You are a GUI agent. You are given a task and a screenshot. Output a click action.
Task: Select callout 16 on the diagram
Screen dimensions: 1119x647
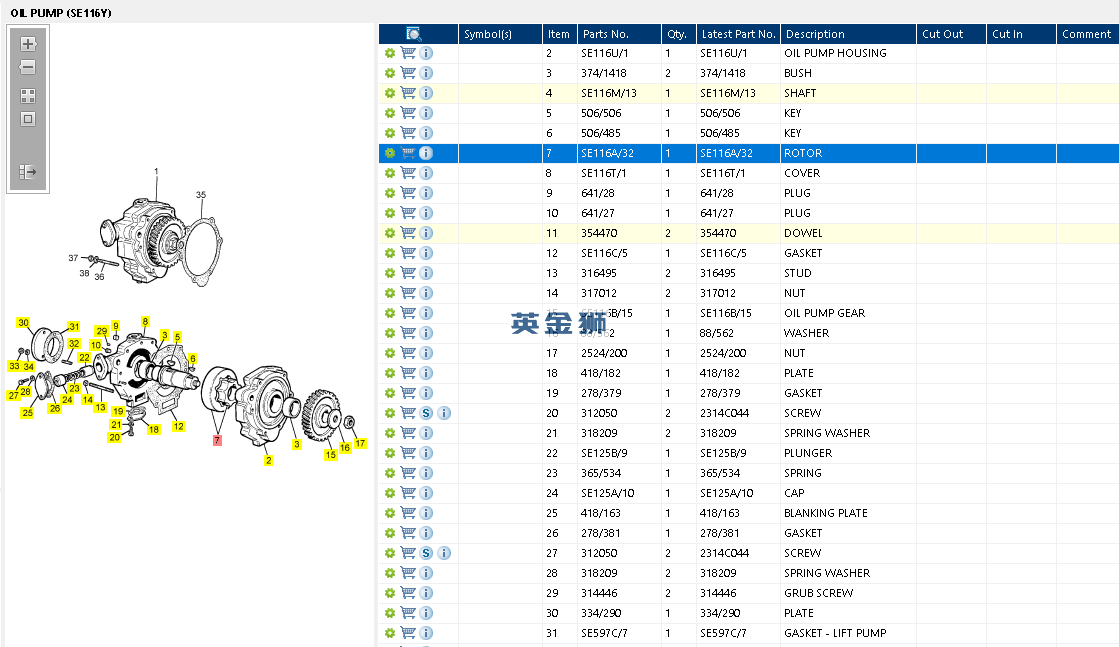[345, 447]
